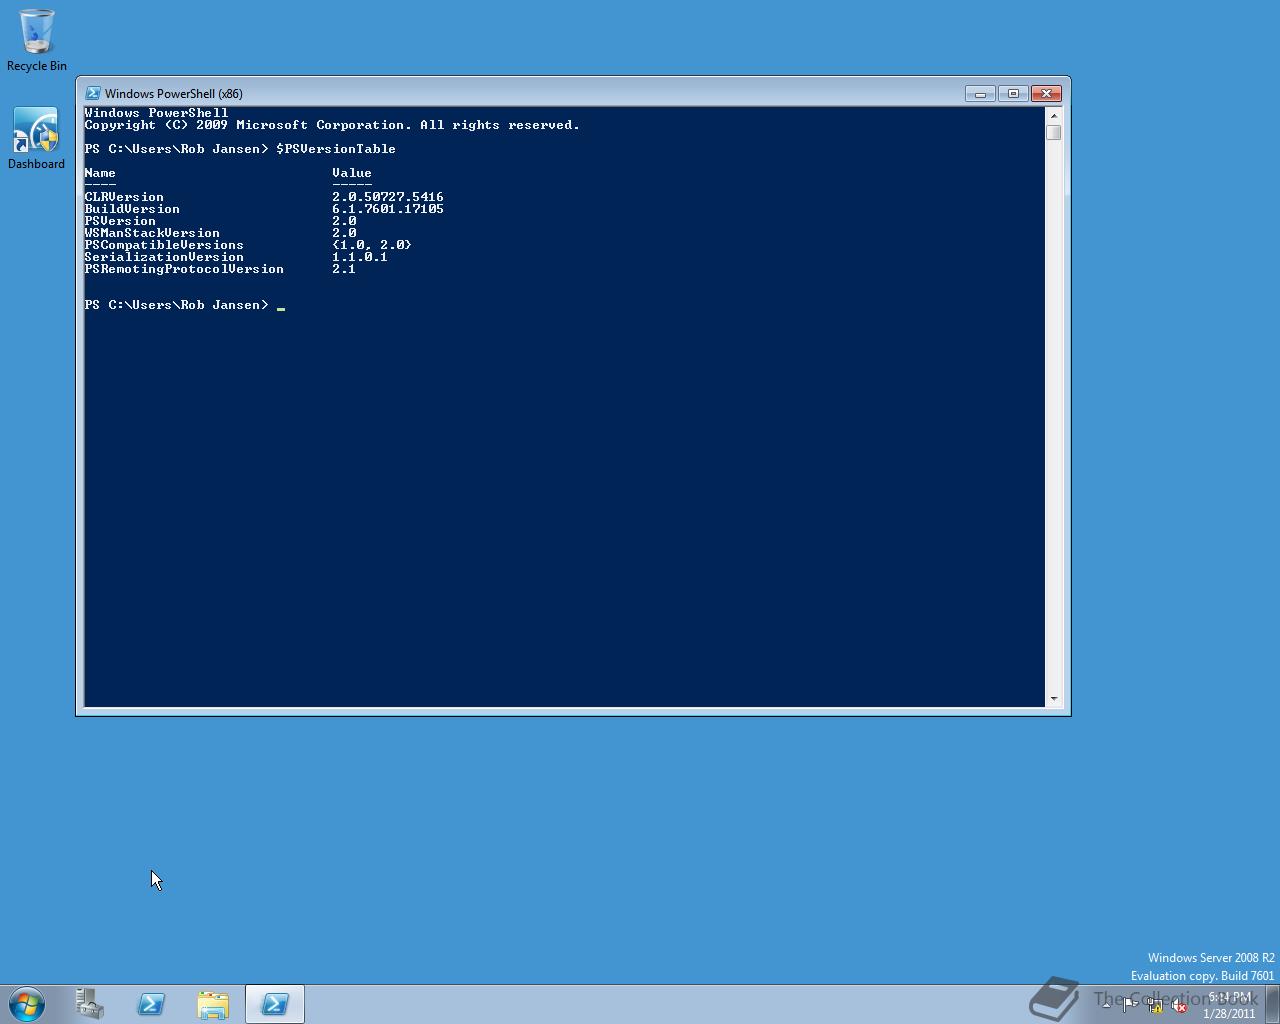Open Server Manager from the taskbar
The image size is (1280, 1024).
click(x=90, y=1004)
